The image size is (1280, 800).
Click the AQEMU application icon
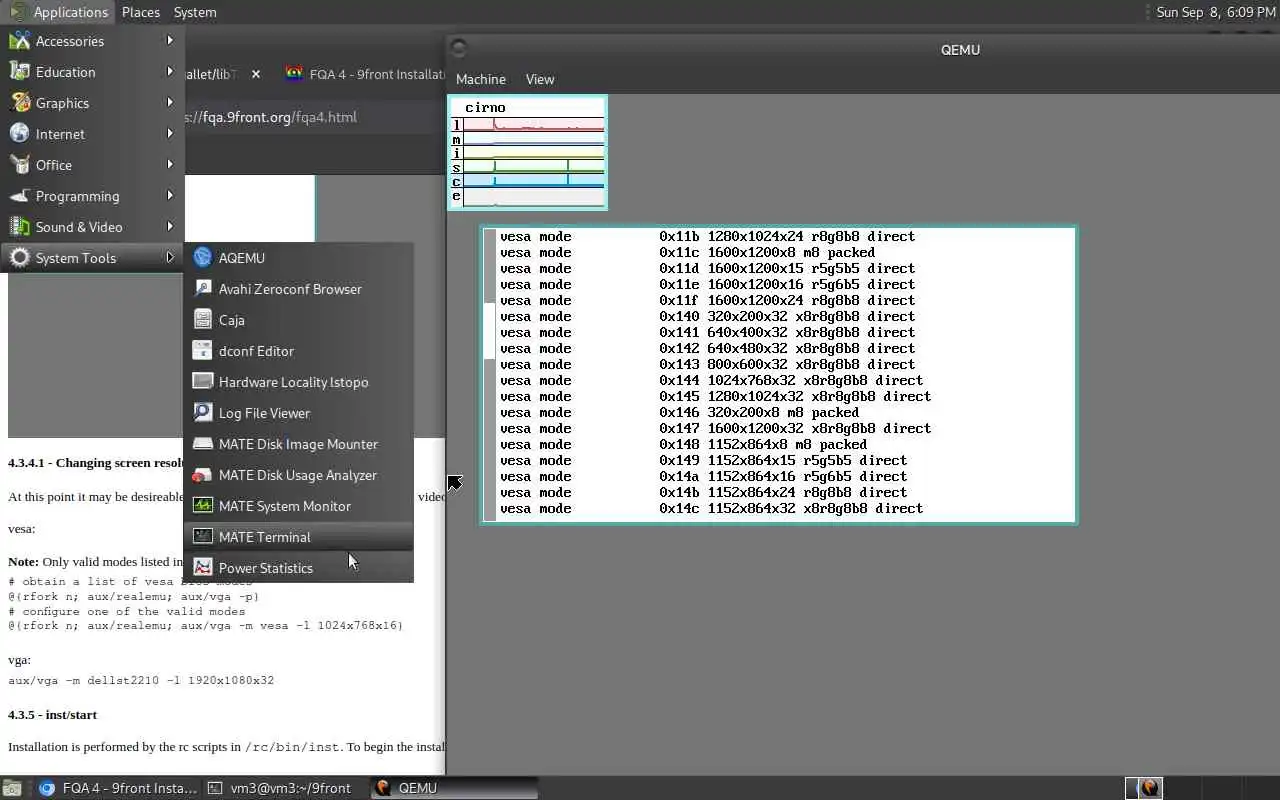[x=203, y=258]
